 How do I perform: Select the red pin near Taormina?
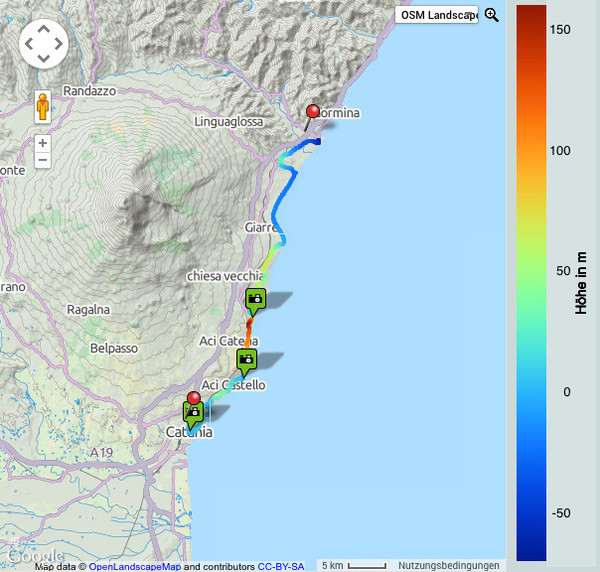click(313, 112)
